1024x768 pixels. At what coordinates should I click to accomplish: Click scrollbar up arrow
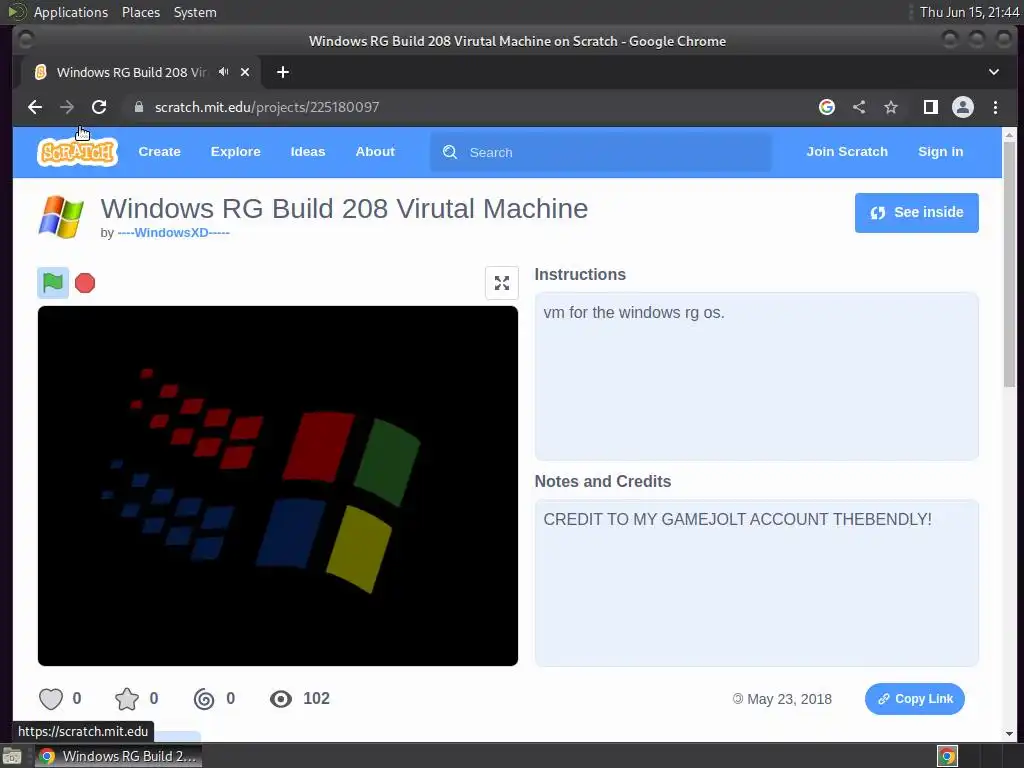pyautogui.click(x=1009, y=135)
